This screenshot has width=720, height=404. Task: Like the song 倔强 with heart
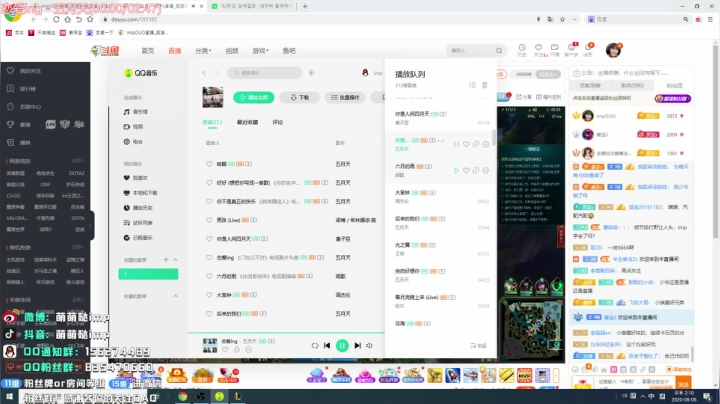pyautogui.click(x=209, y=164)
